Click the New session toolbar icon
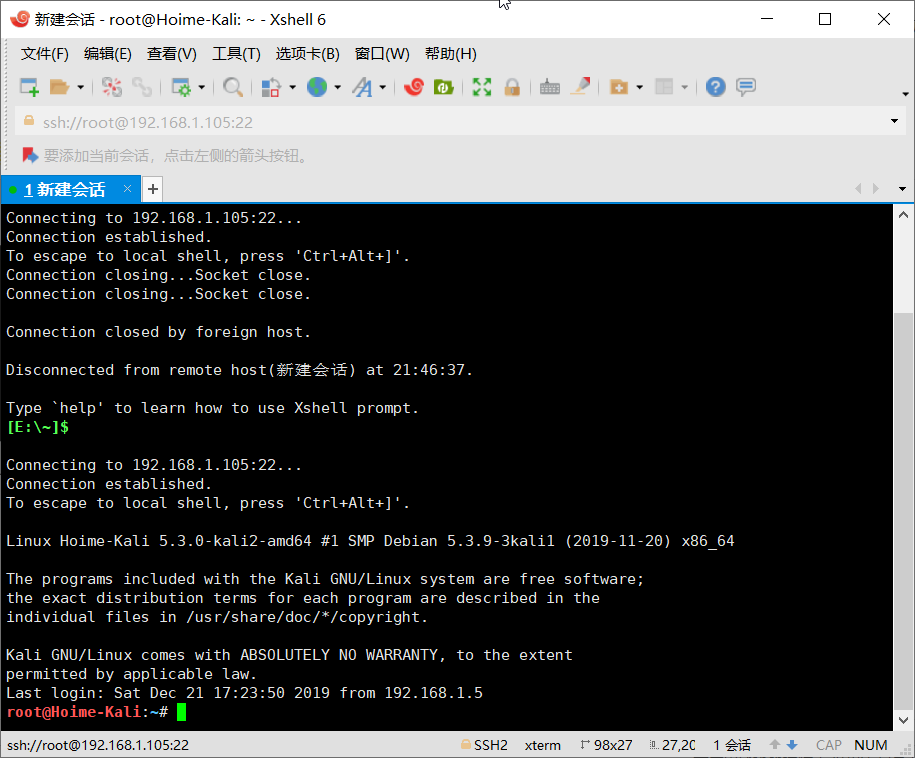Image resolution: width=915 pixels, height=758 pixels. tap(29, 88)
